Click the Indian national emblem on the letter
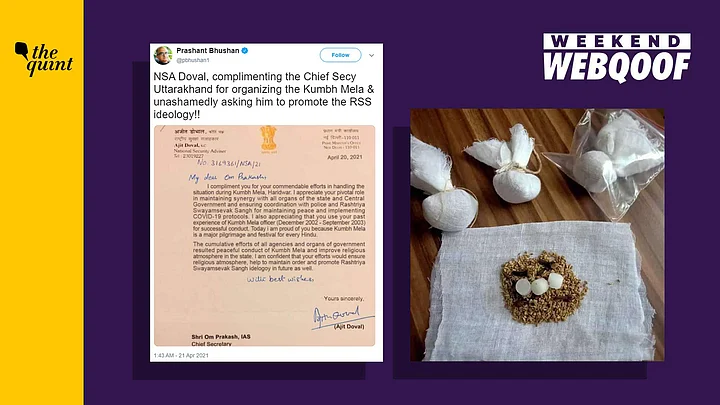Image resolution: width=720 pixels, height=405 pixels. (x=269, y=139)
